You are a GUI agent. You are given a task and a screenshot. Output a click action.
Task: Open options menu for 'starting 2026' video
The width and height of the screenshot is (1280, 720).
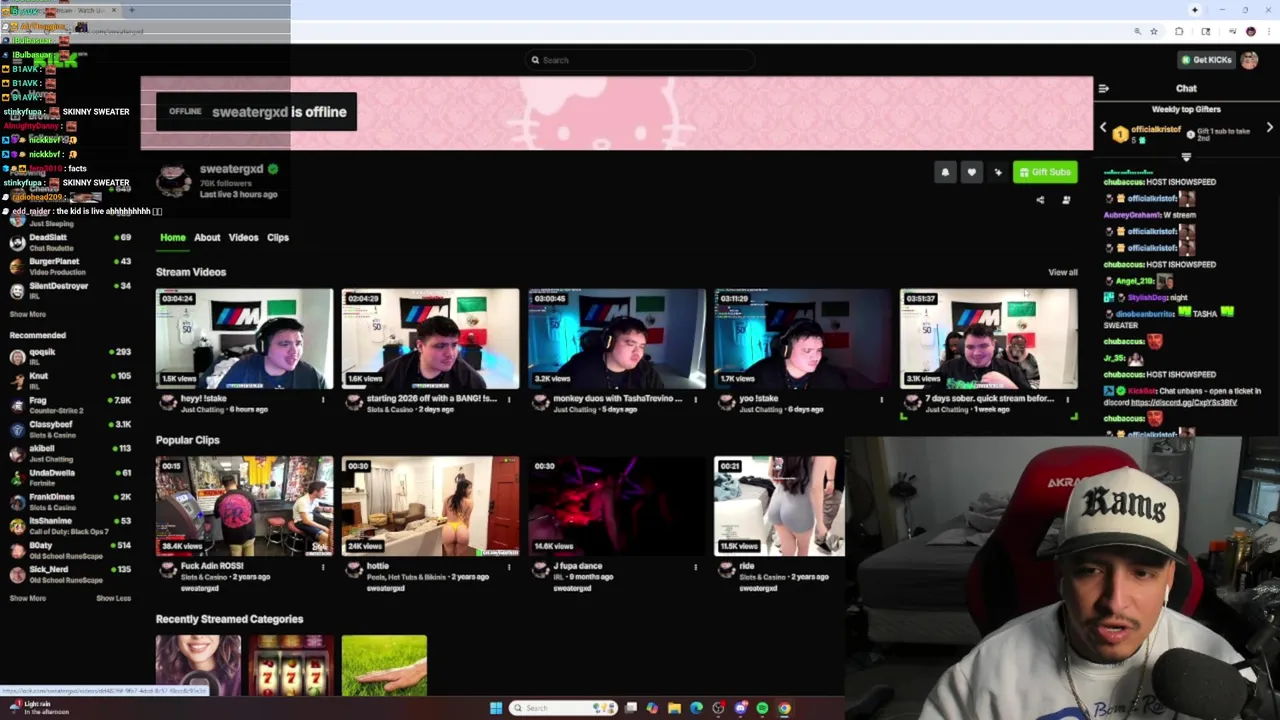[x=509, y=400]
